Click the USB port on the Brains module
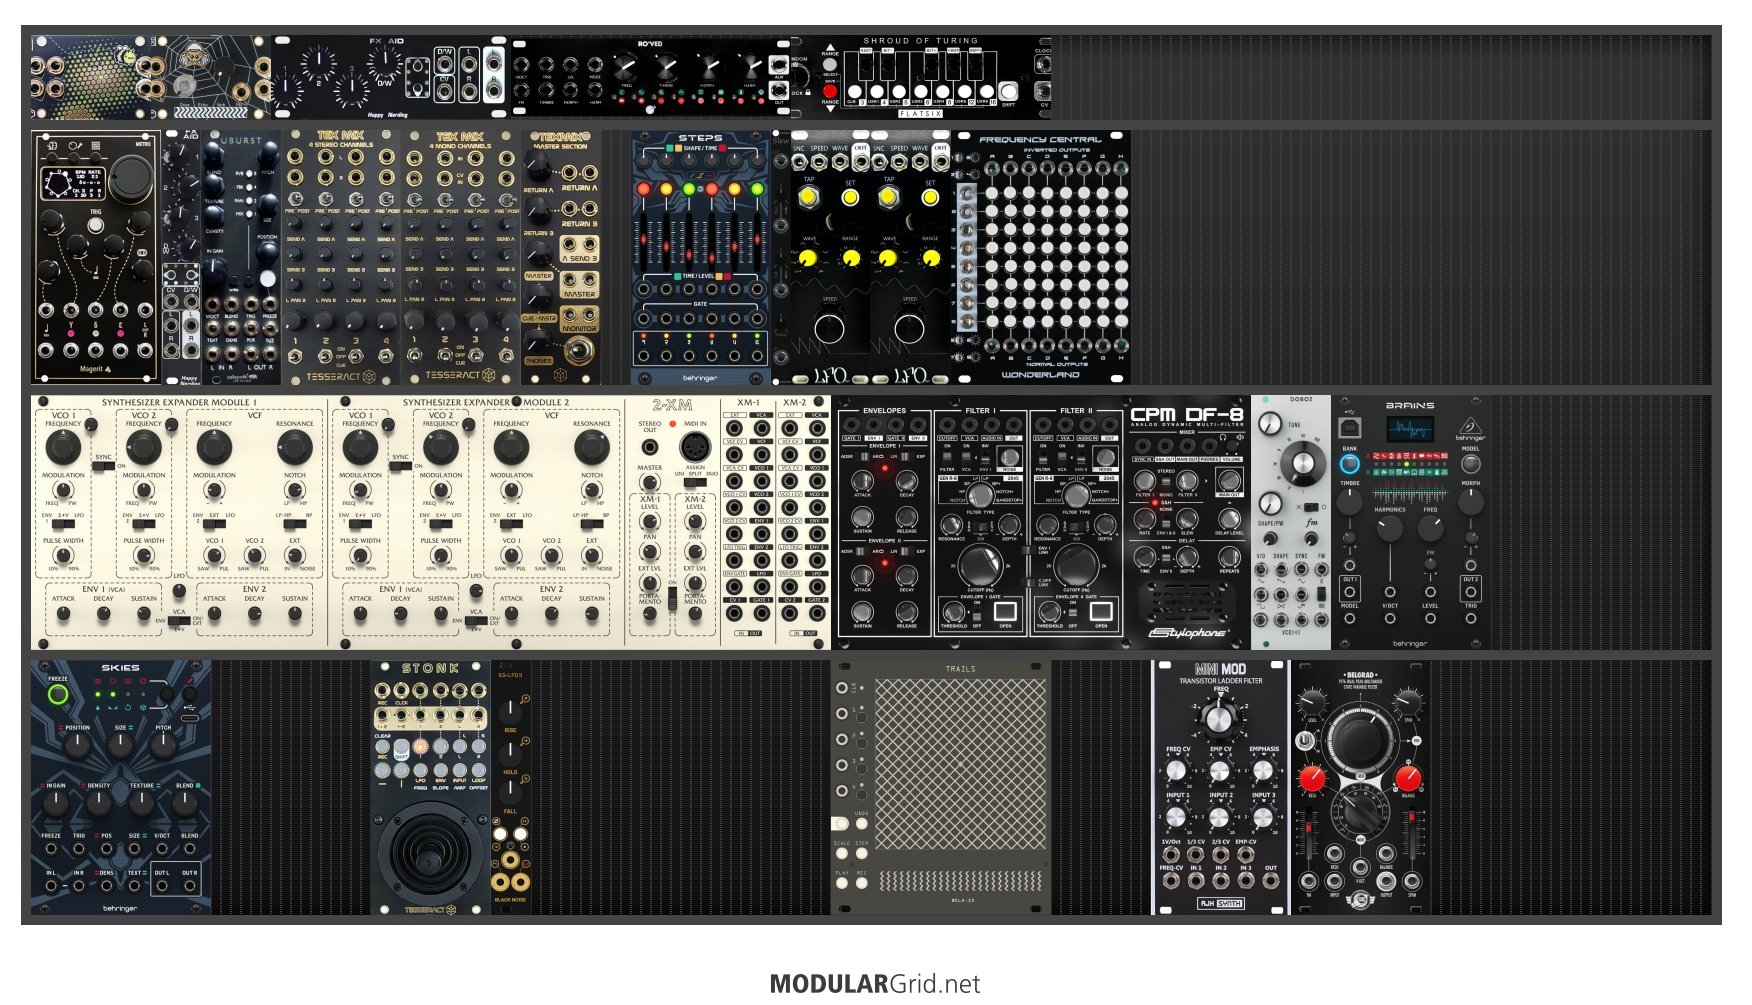The image size is (1752, 1005). point(1350,426)
